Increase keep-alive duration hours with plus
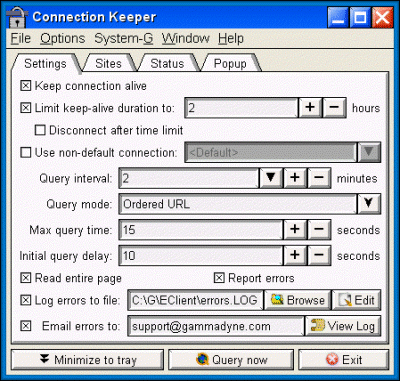 (310, 108)
